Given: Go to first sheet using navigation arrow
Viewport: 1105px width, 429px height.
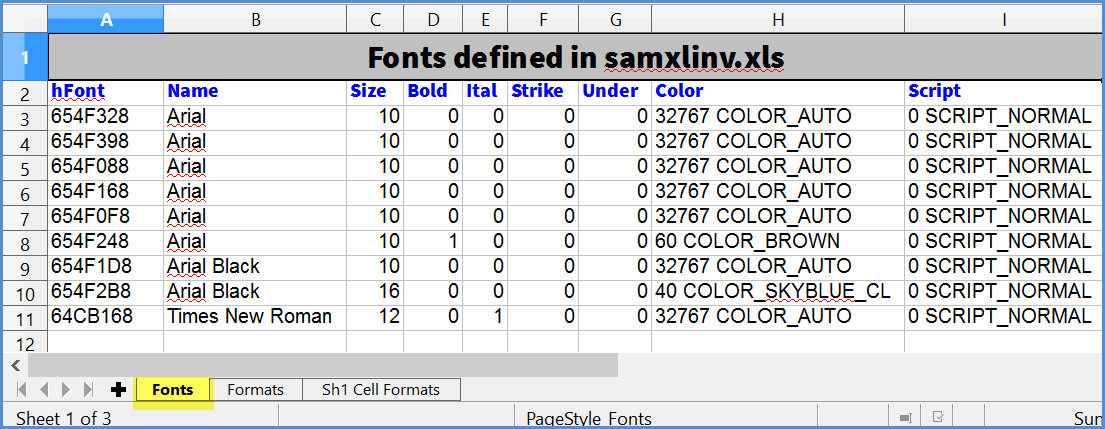Looking at the screenshot, I should point(22,390).
